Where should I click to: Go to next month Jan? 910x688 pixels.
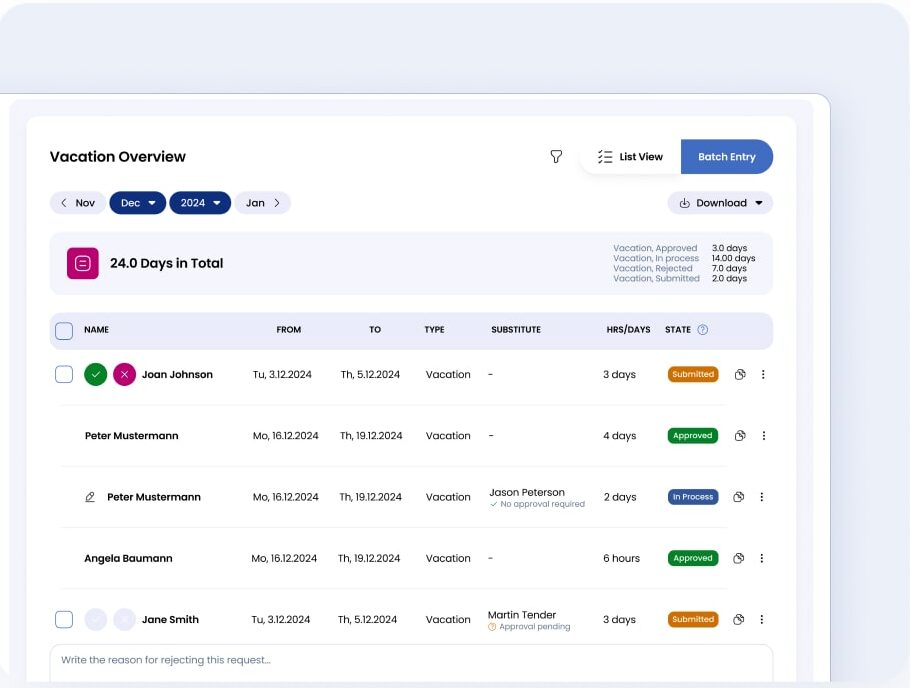[x=263, y=203]
